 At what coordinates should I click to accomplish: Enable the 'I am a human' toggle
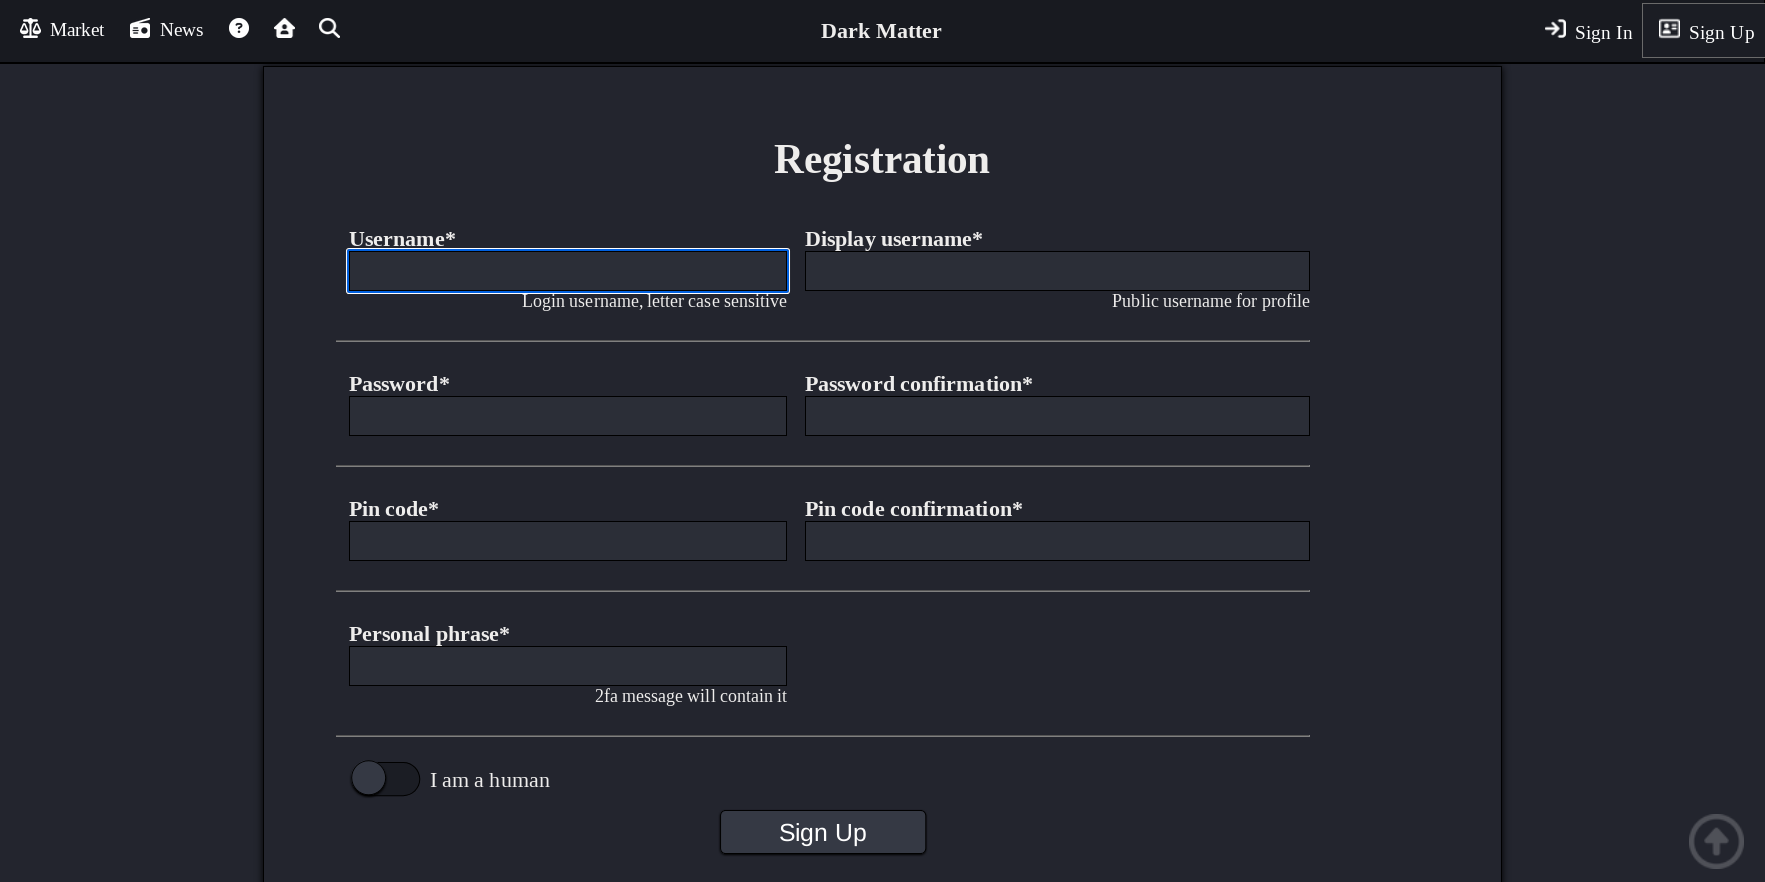[x=385, y=778]
